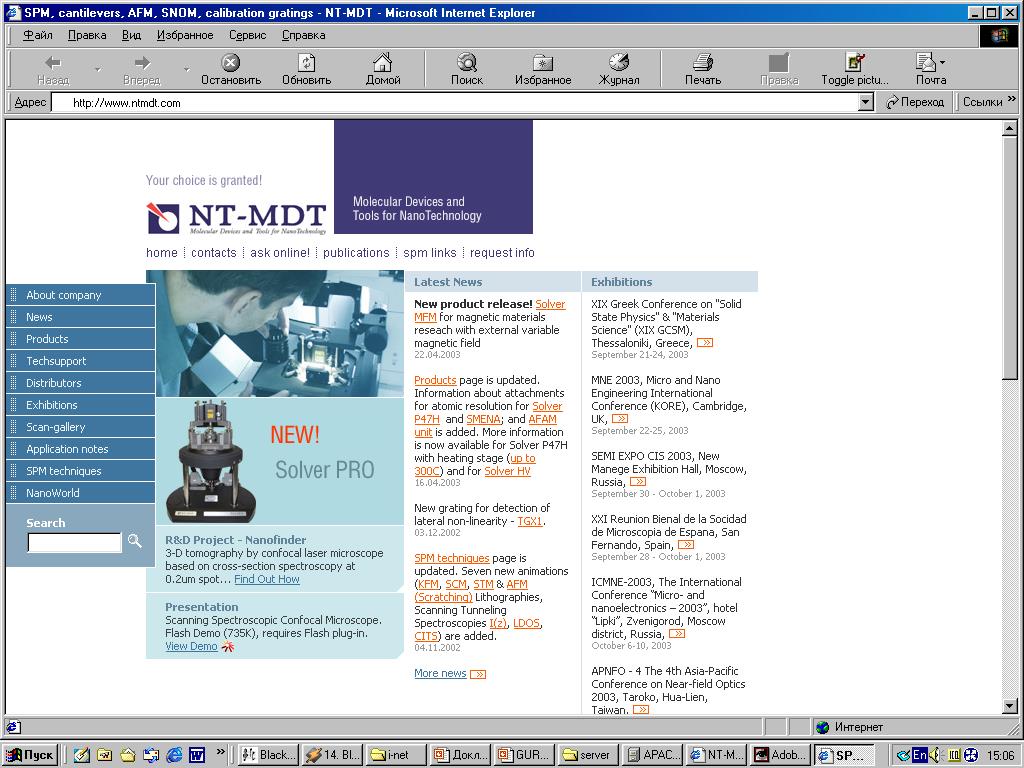This screenshot has height=768, width=1024.
Task: Open 'Scan-gallery' in the sidebar
Action: 81,427
